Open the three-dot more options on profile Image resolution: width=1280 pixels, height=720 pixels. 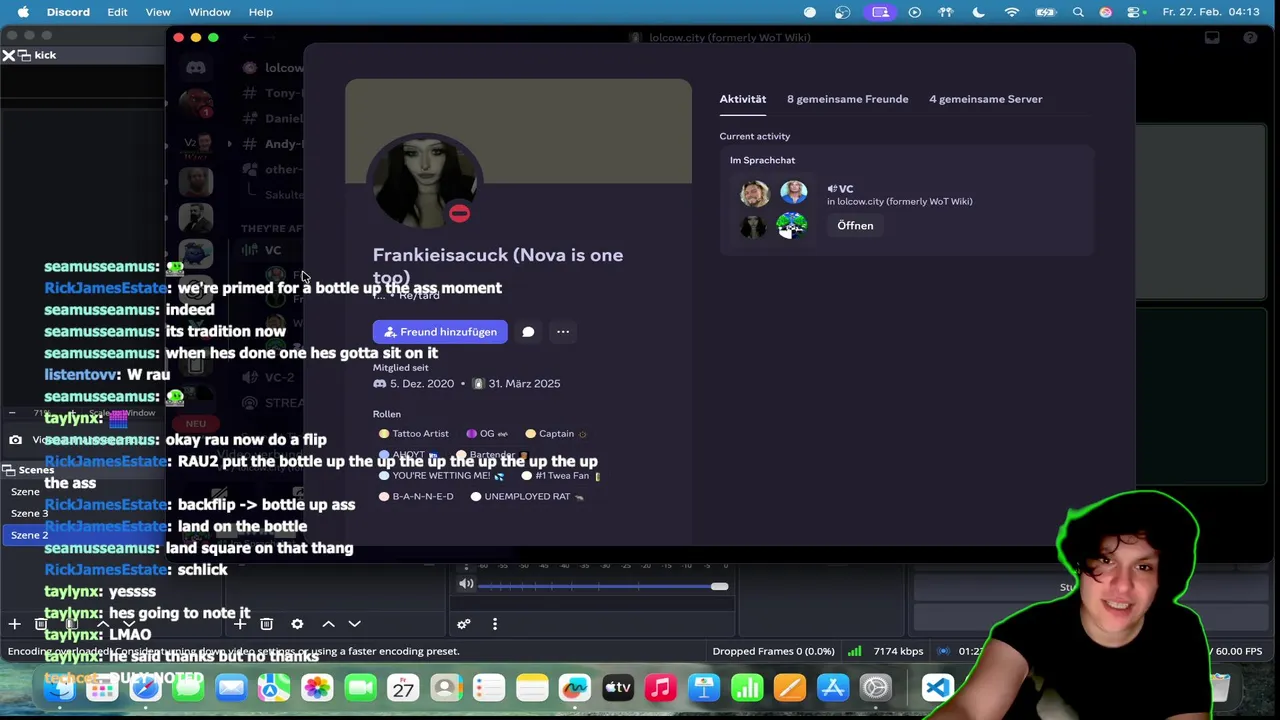tap(563, 332)
